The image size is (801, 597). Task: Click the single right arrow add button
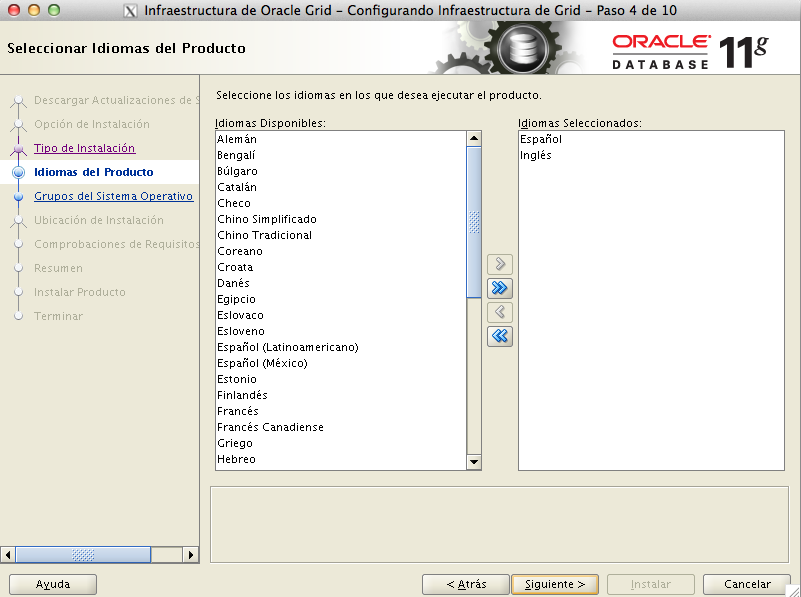pos(500,264)
